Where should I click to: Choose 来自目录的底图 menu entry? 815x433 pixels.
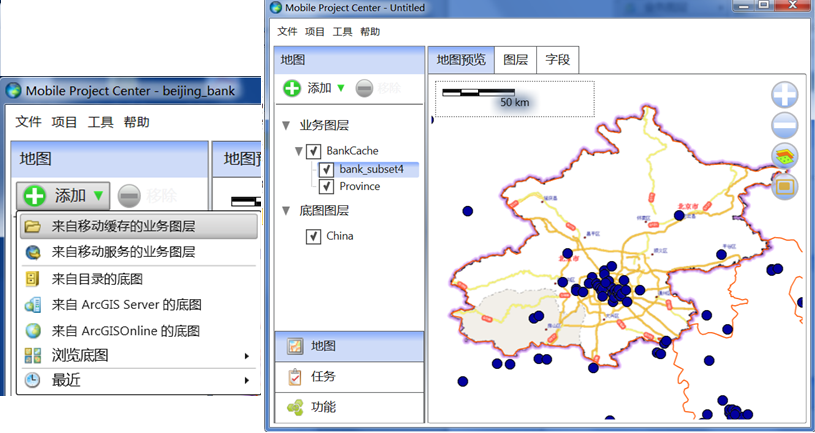(x=138, y=279)
